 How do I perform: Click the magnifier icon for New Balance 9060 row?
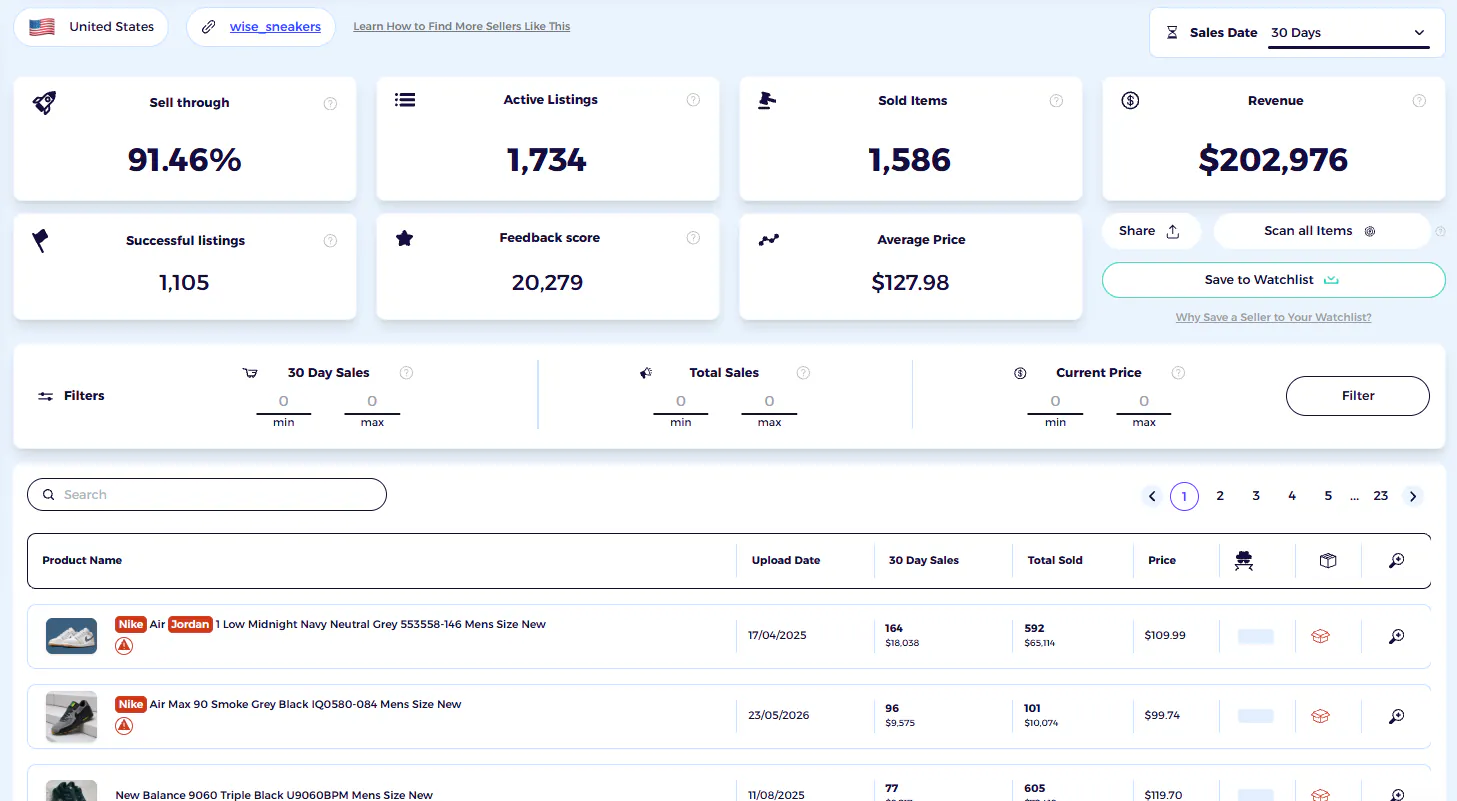point(1397,795)
